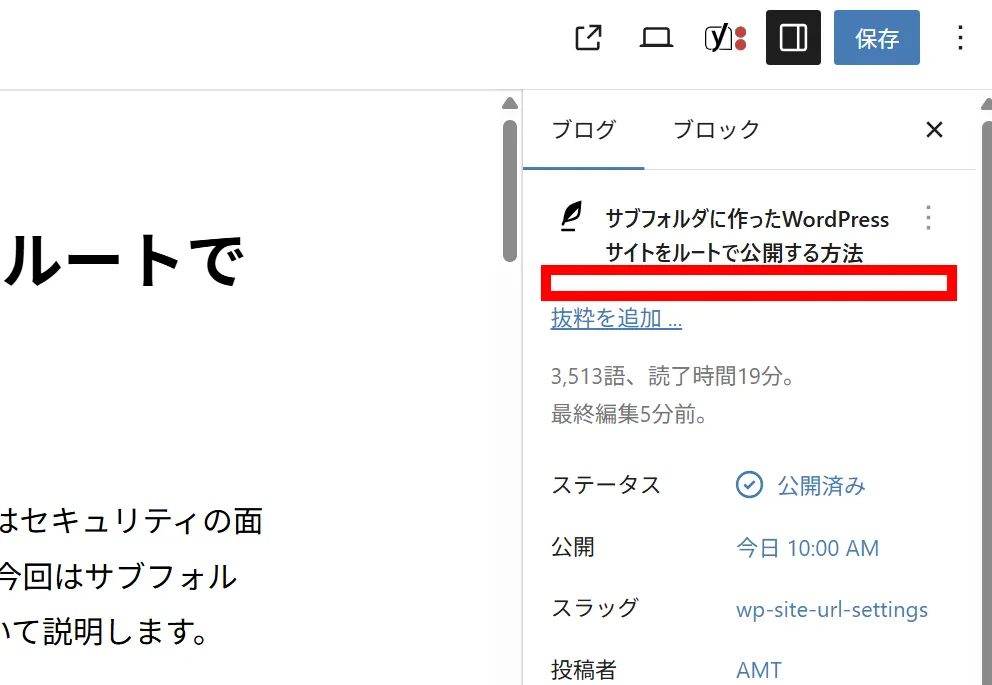Open the editor options three-dot menu
Viewport: 992px width, 685px height.
click(x=960, y=38)
